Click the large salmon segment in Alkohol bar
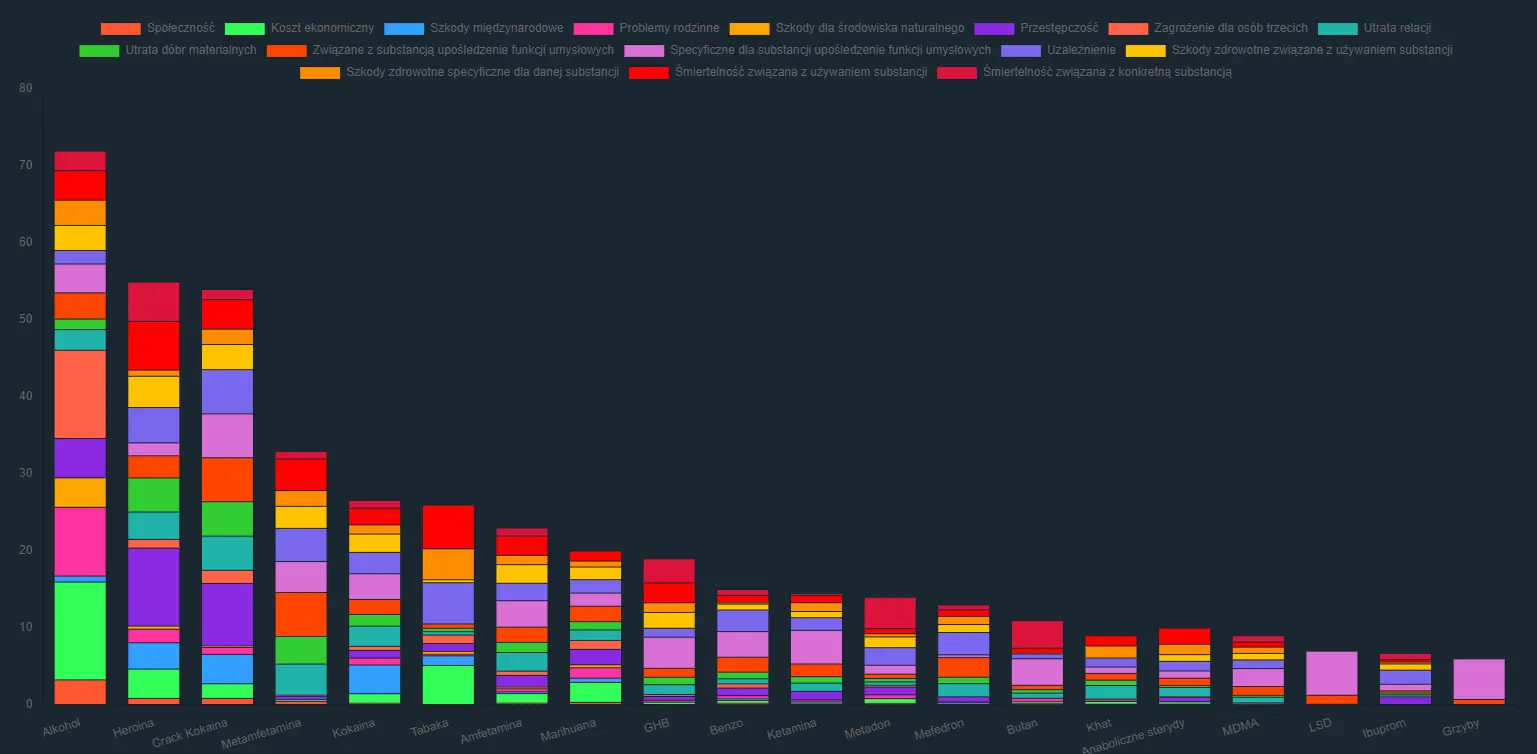 (80, 394)
